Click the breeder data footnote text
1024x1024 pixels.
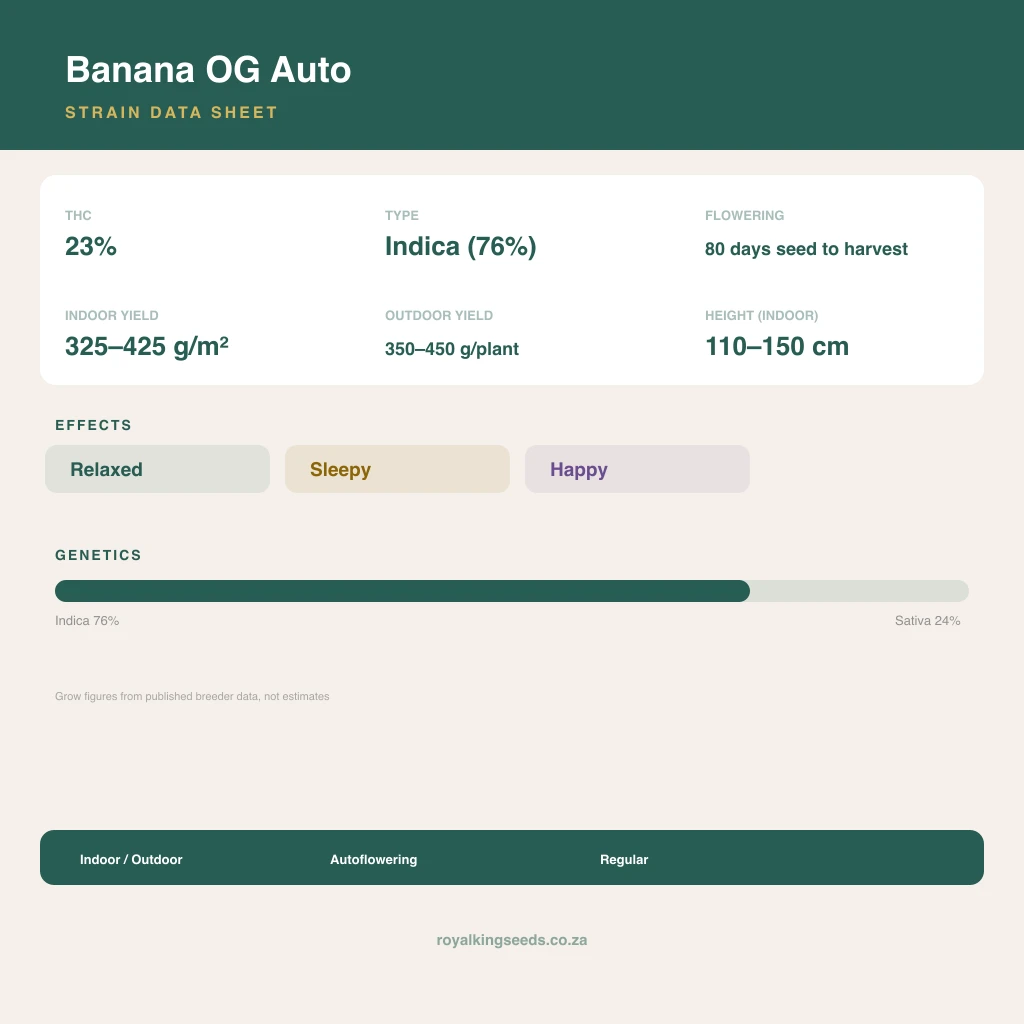pos(192,696)
